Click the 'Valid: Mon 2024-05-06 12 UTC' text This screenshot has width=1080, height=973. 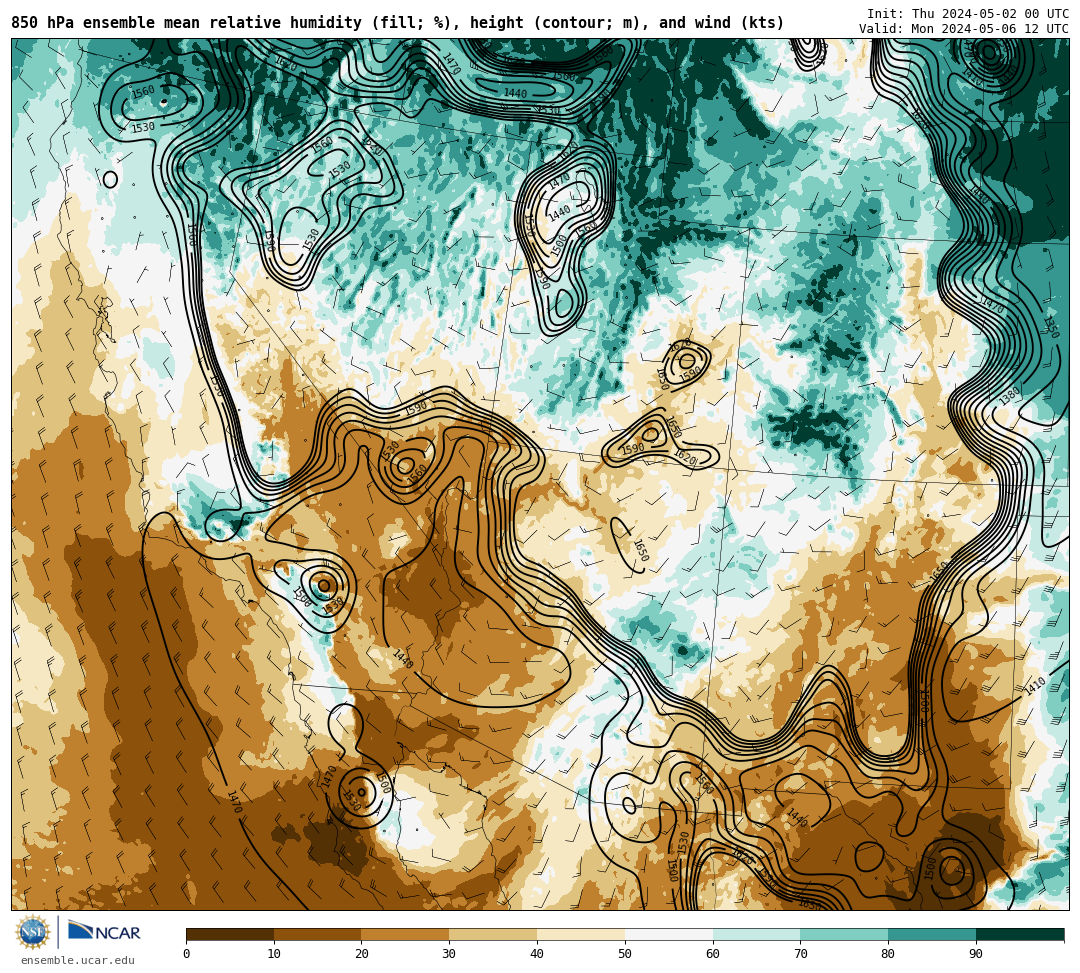pos(964,29)
